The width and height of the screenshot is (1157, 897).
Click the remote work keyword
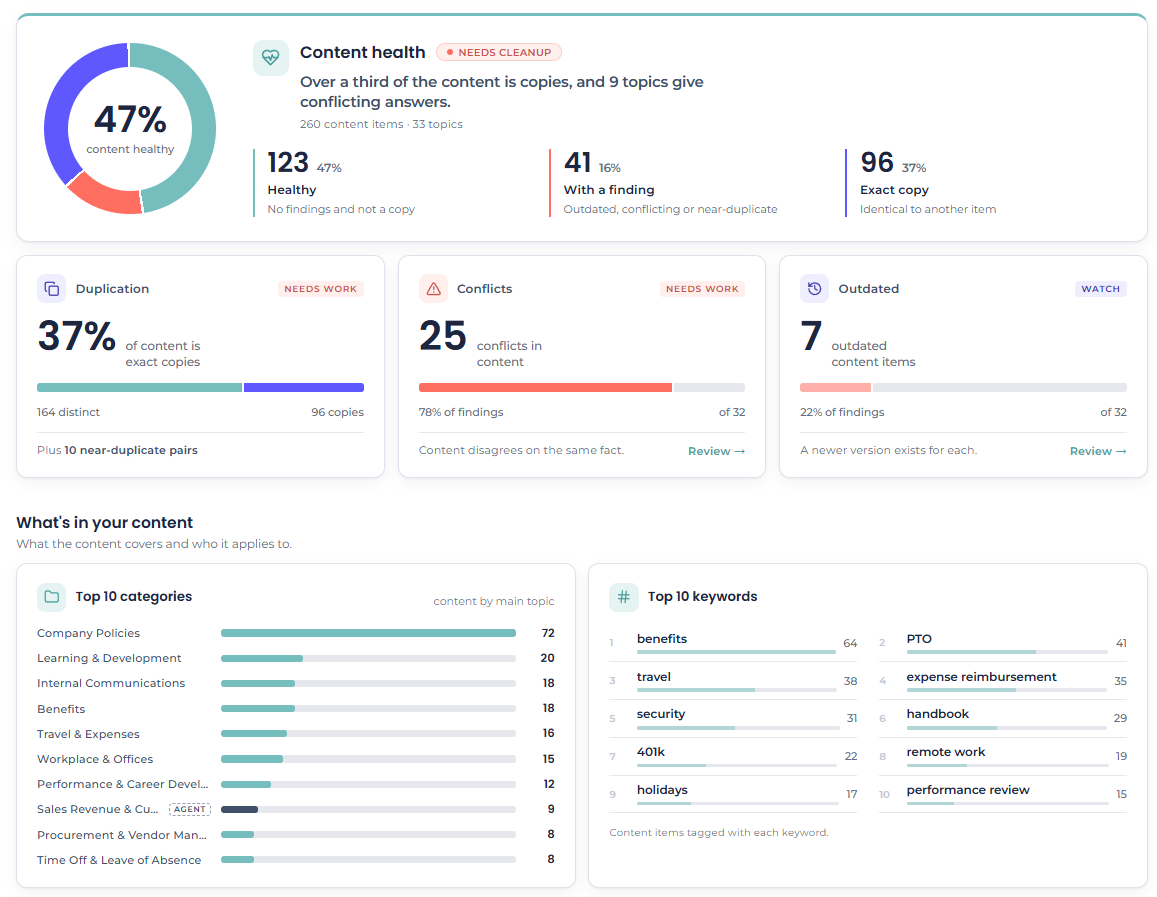(945, 752)
